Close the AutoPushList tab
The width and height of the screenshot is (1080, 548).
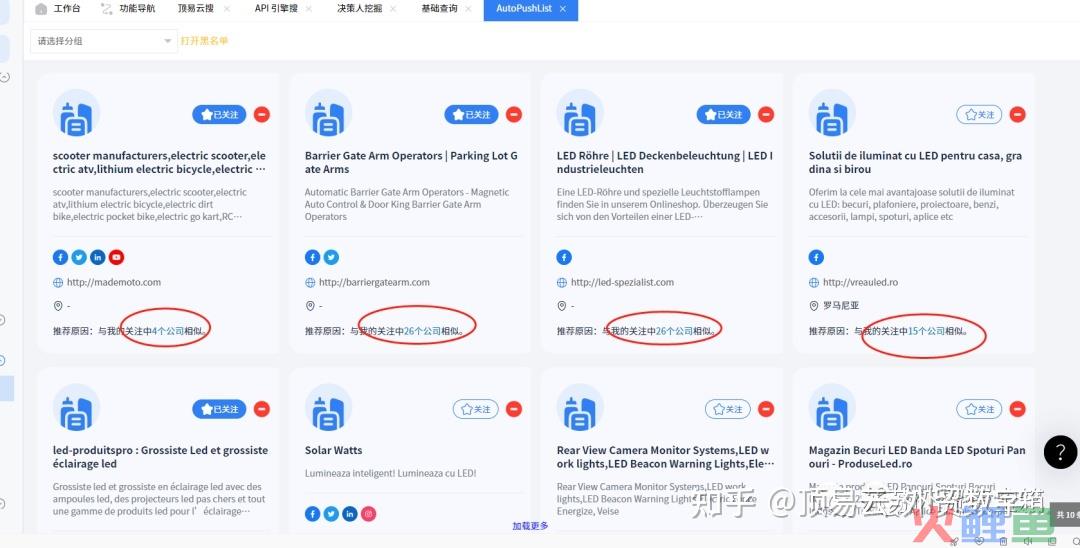pos(563,9)
